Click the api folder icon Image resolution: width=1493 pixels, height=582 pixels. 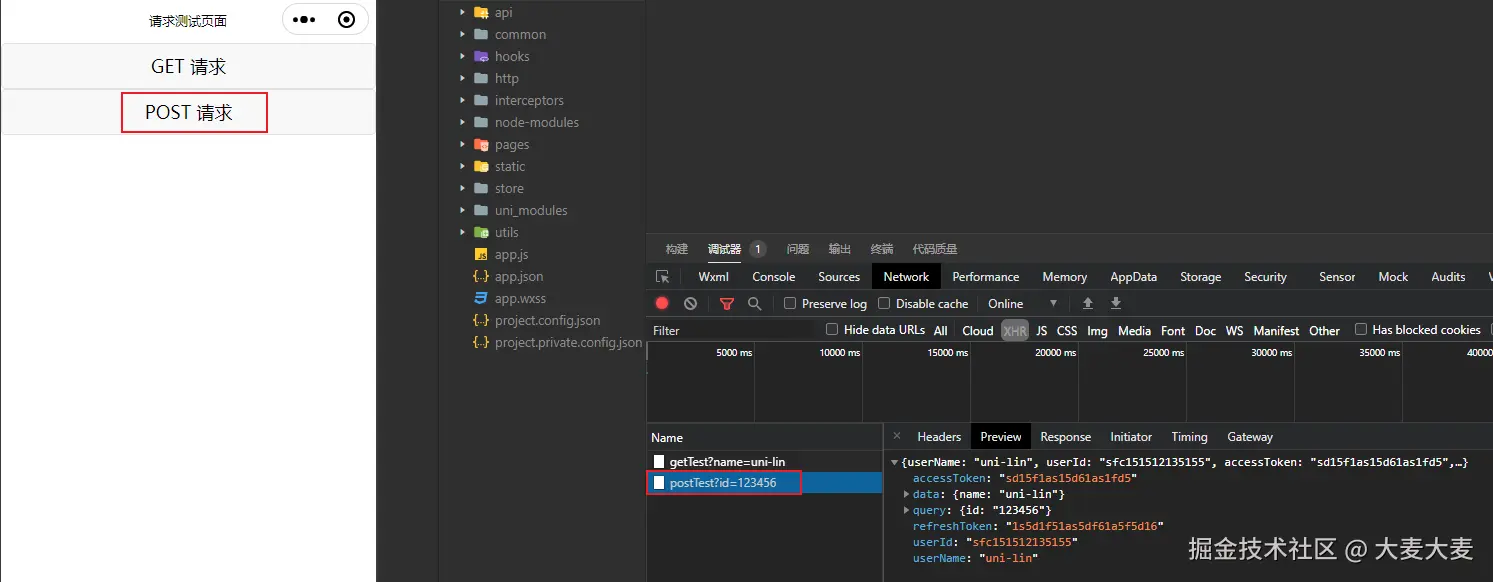(480, 13)
